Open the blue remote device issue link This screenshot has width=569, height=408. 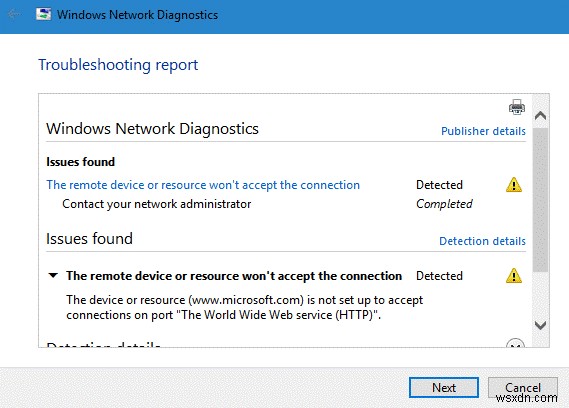click(203, 185)
